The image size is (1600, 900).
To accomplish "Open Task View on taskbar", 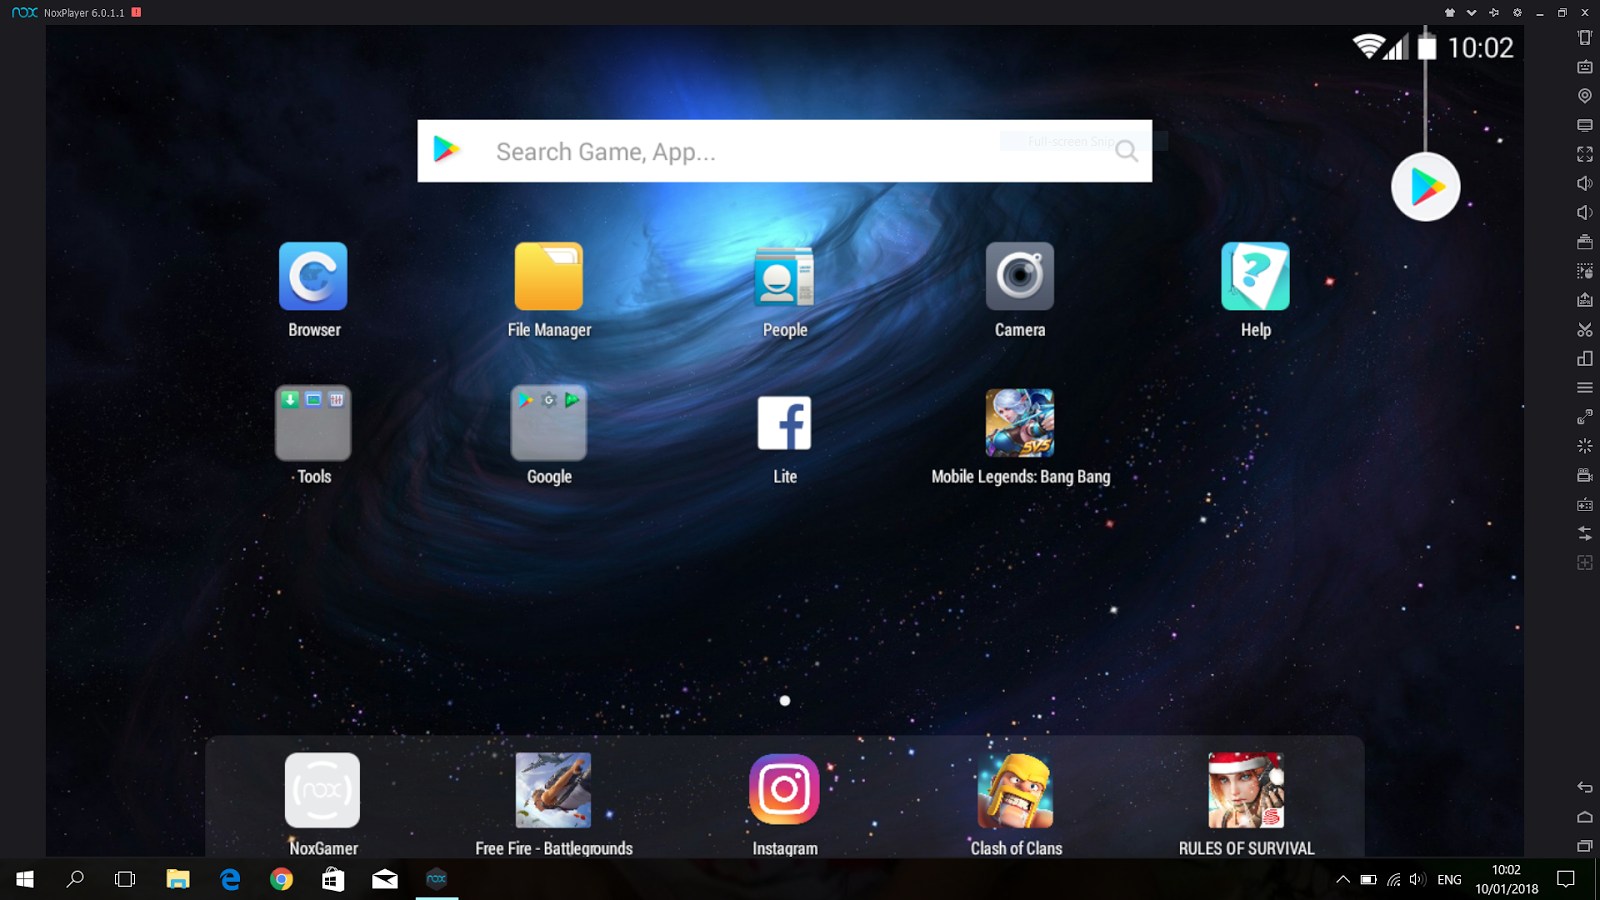I will point(125,879).
